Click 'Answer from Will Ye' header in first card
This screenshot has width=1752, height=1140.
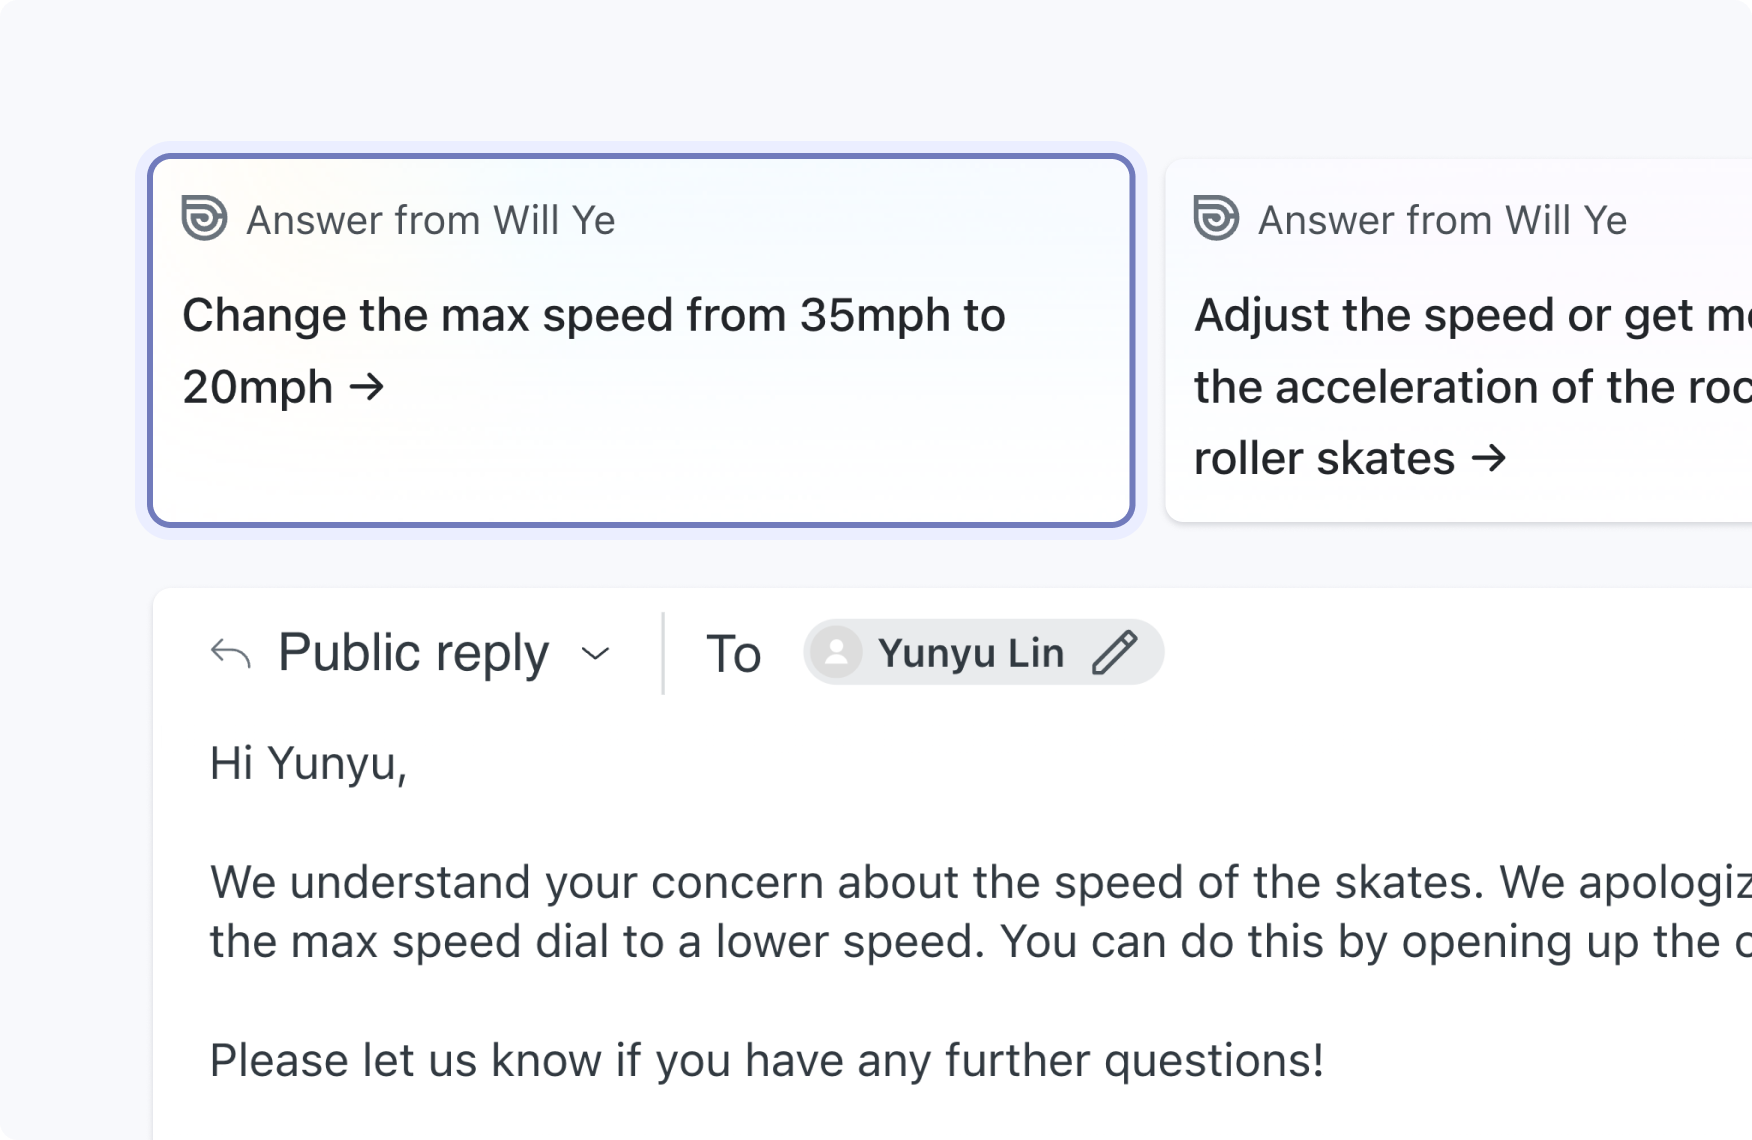[x=431, y=220]
